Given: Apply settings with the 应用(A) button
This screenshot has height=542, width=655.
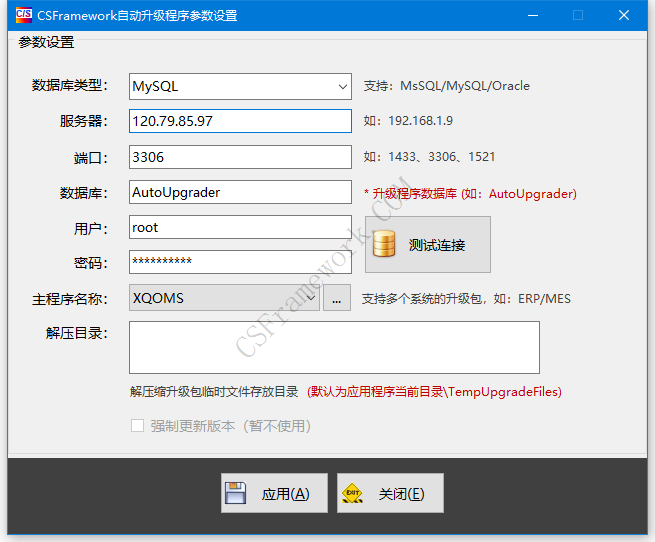Looking at the screenshot, I should [274, 493].
